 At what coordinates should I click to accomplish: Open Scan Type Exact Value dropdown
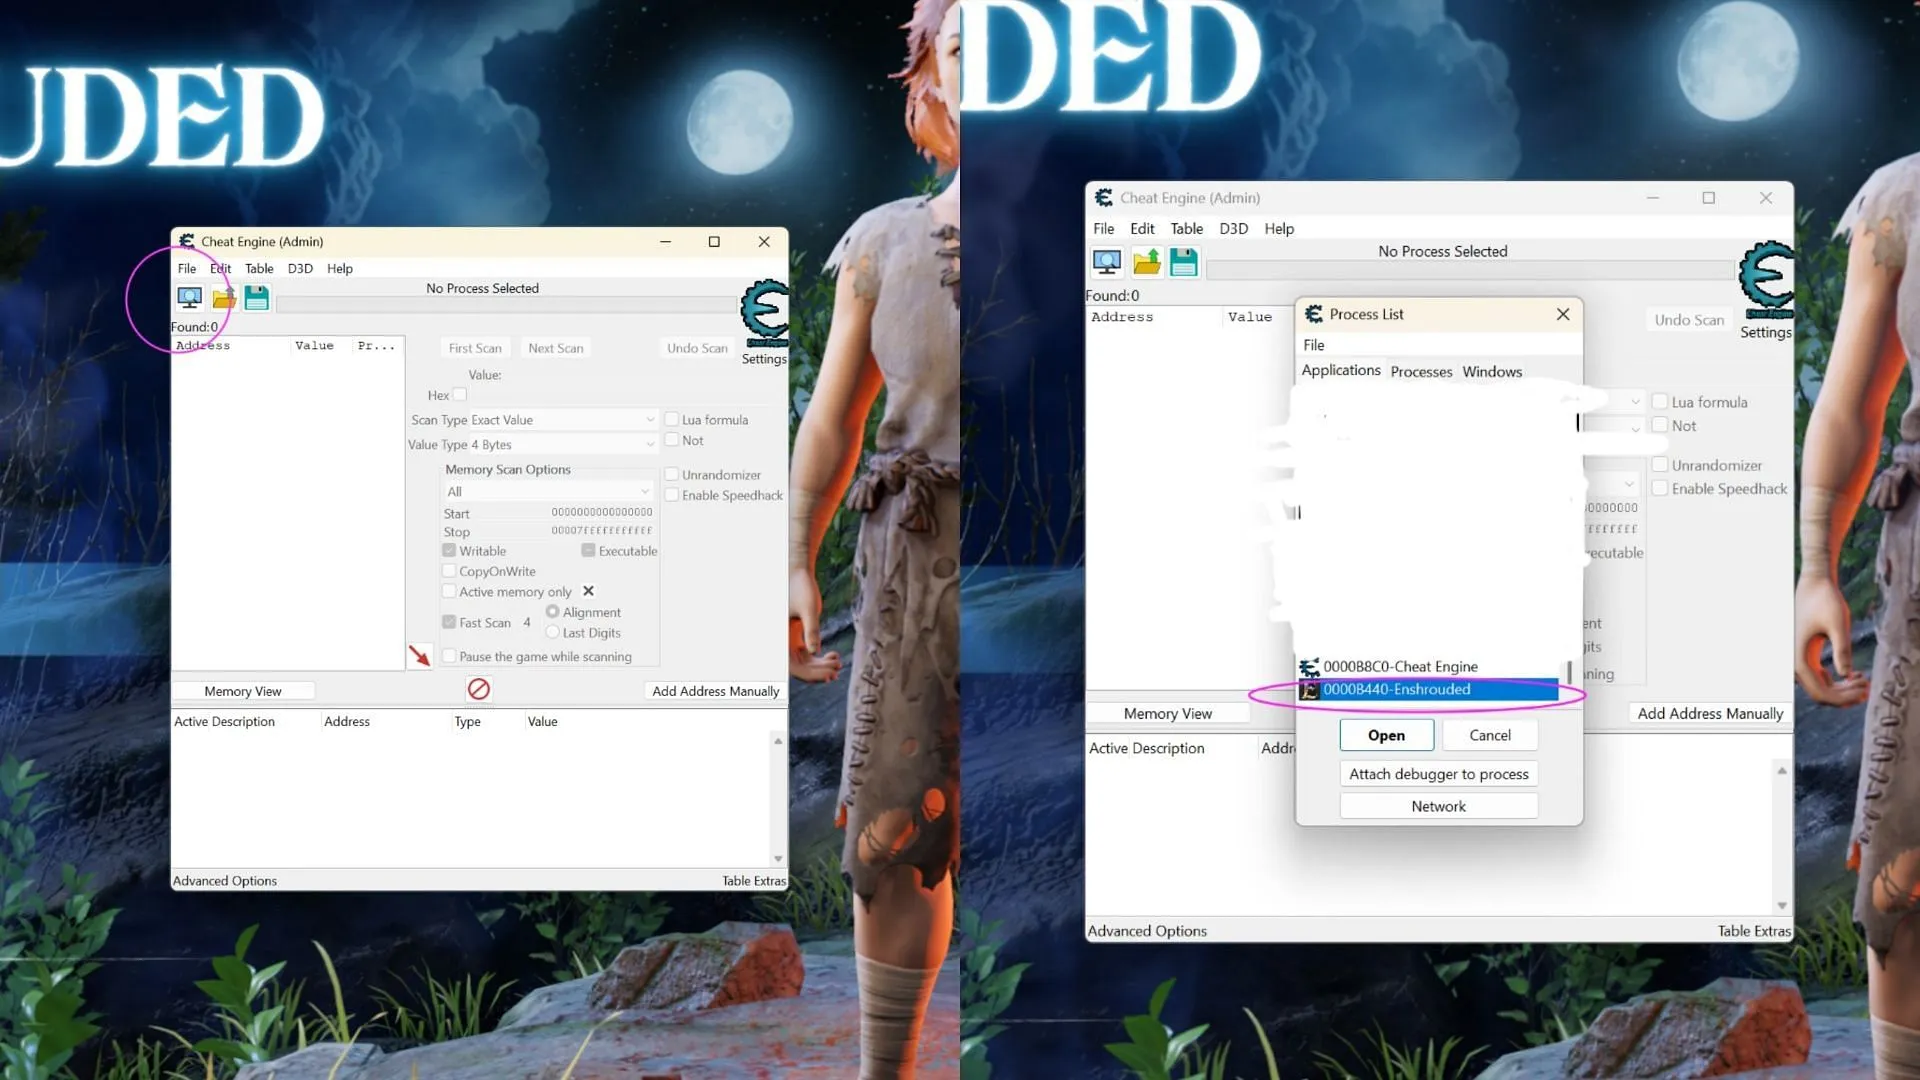563,420
